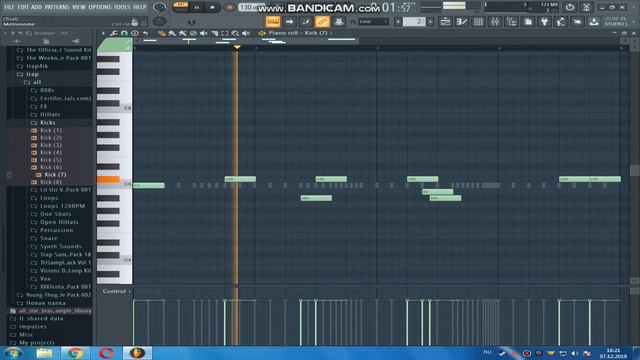Open the Mixer window icon in main toolbar
This screenshot has height=360, width=640.
tap(495, 21)
